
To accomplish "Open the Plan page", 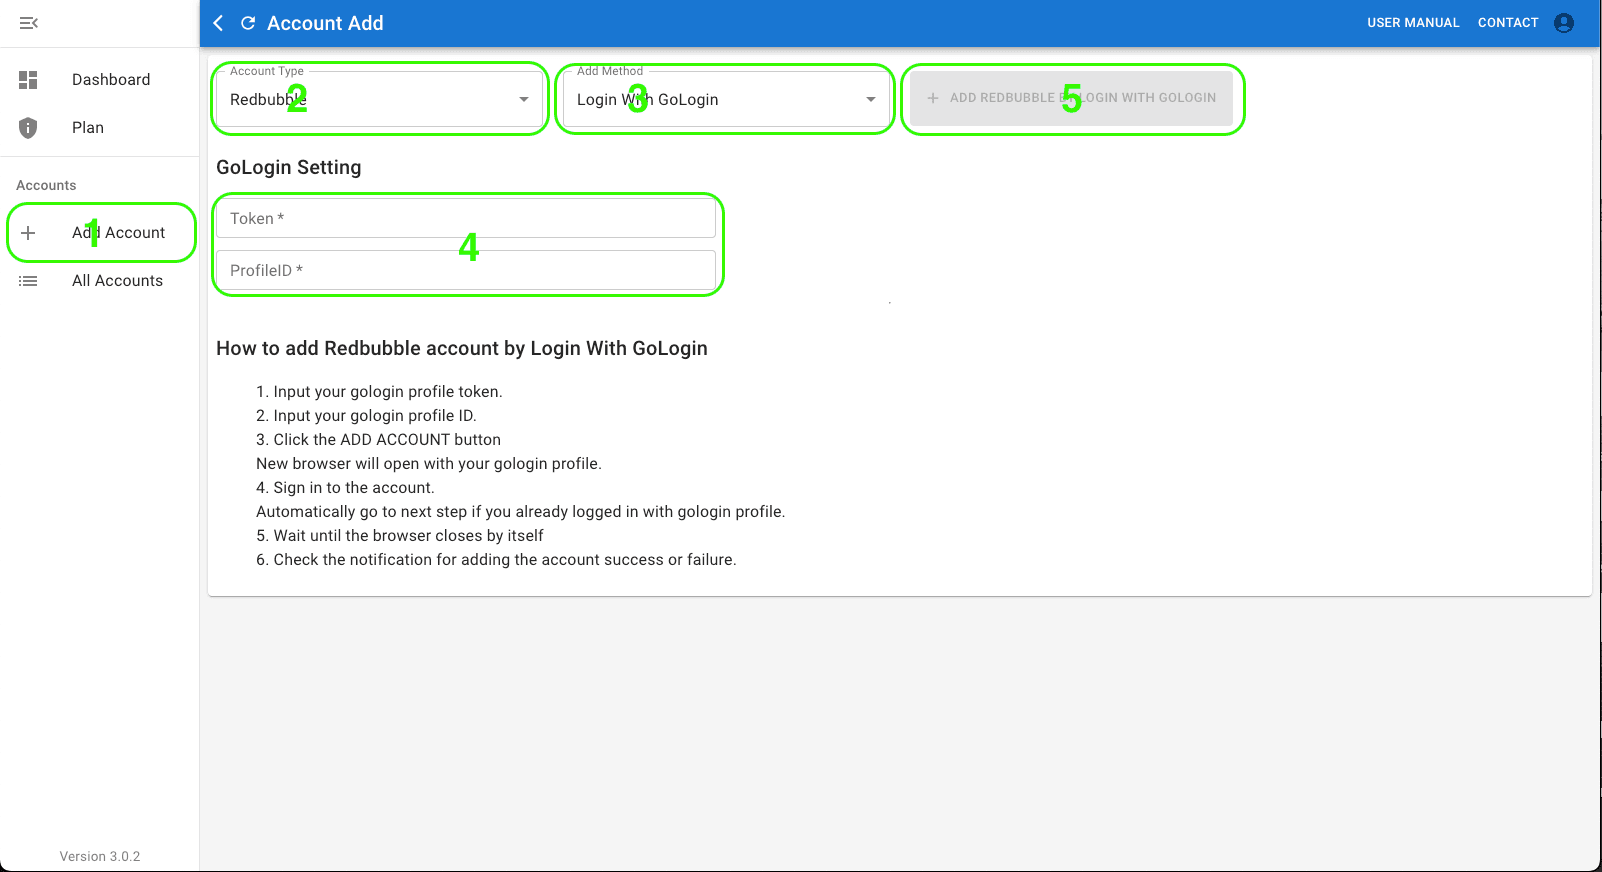I will click(x=100, y=128).
